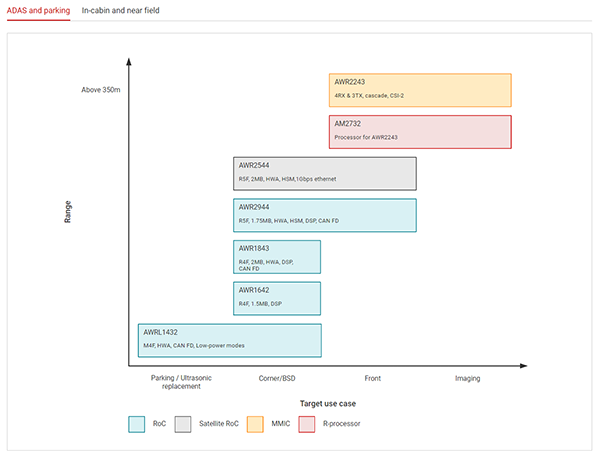Click the AWR2544 satellite RoC box
The height and width of the screenshot is (459, 600).
click(x=324, y=173)
